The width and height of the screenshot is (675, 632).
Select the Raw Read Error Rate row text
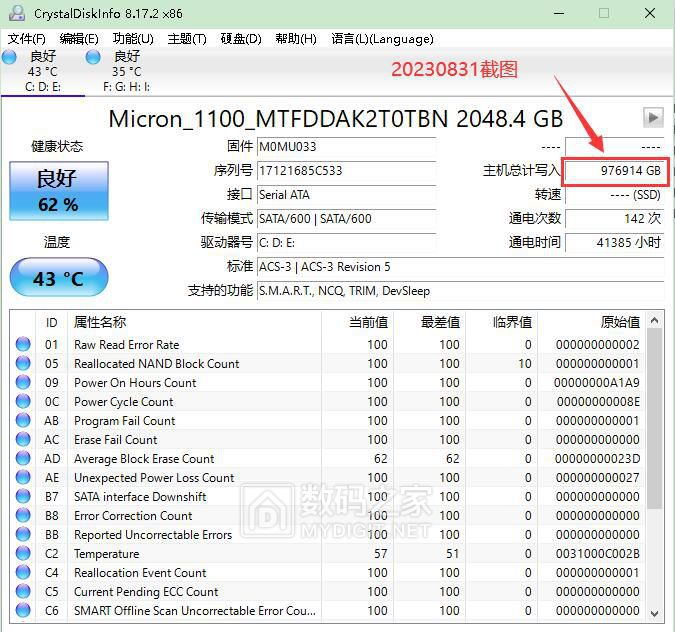[126, 344]
